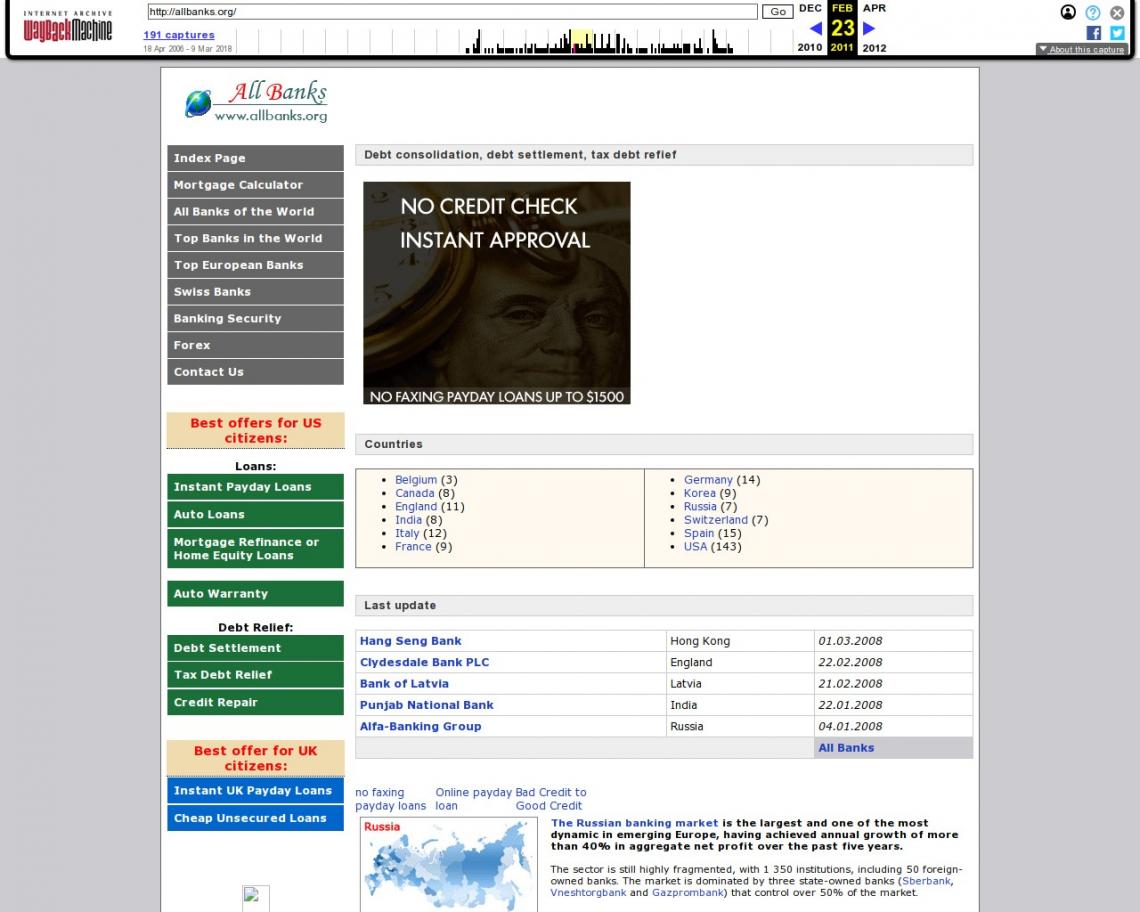Jump to DEC 2010 capture
The width and height of the screenshot is (1140, 912).
[x=810, y=28]
